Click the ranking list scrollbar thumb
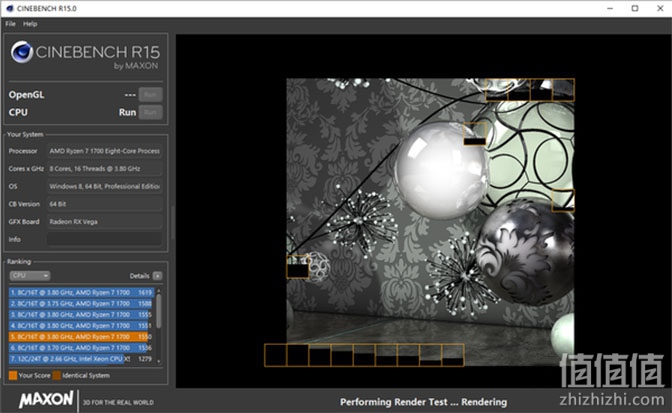This screenshot has height=413, width=672. pyautogui.click(x=159, y=311)
